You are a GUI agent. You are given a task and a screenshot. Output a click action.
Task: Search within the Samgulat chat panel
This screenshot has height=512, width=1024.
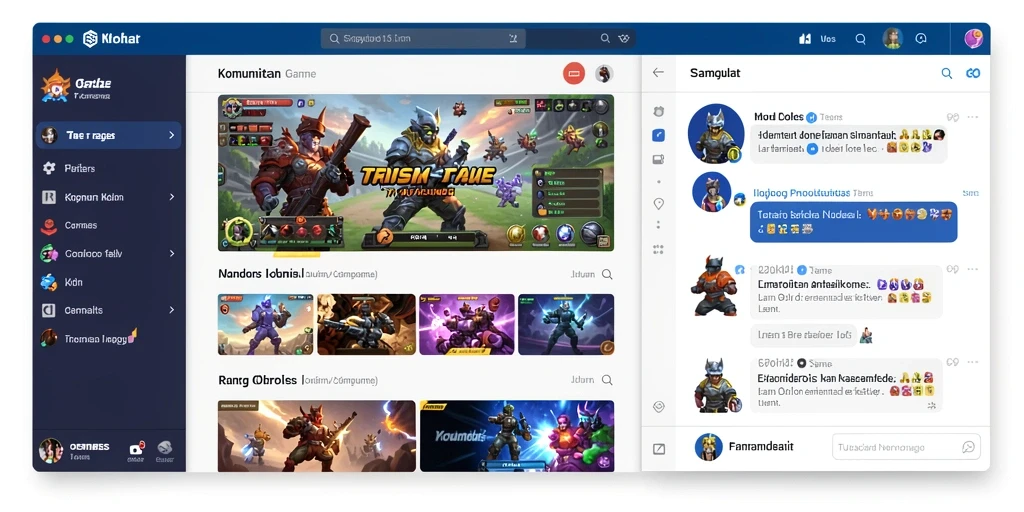(946, 74)
